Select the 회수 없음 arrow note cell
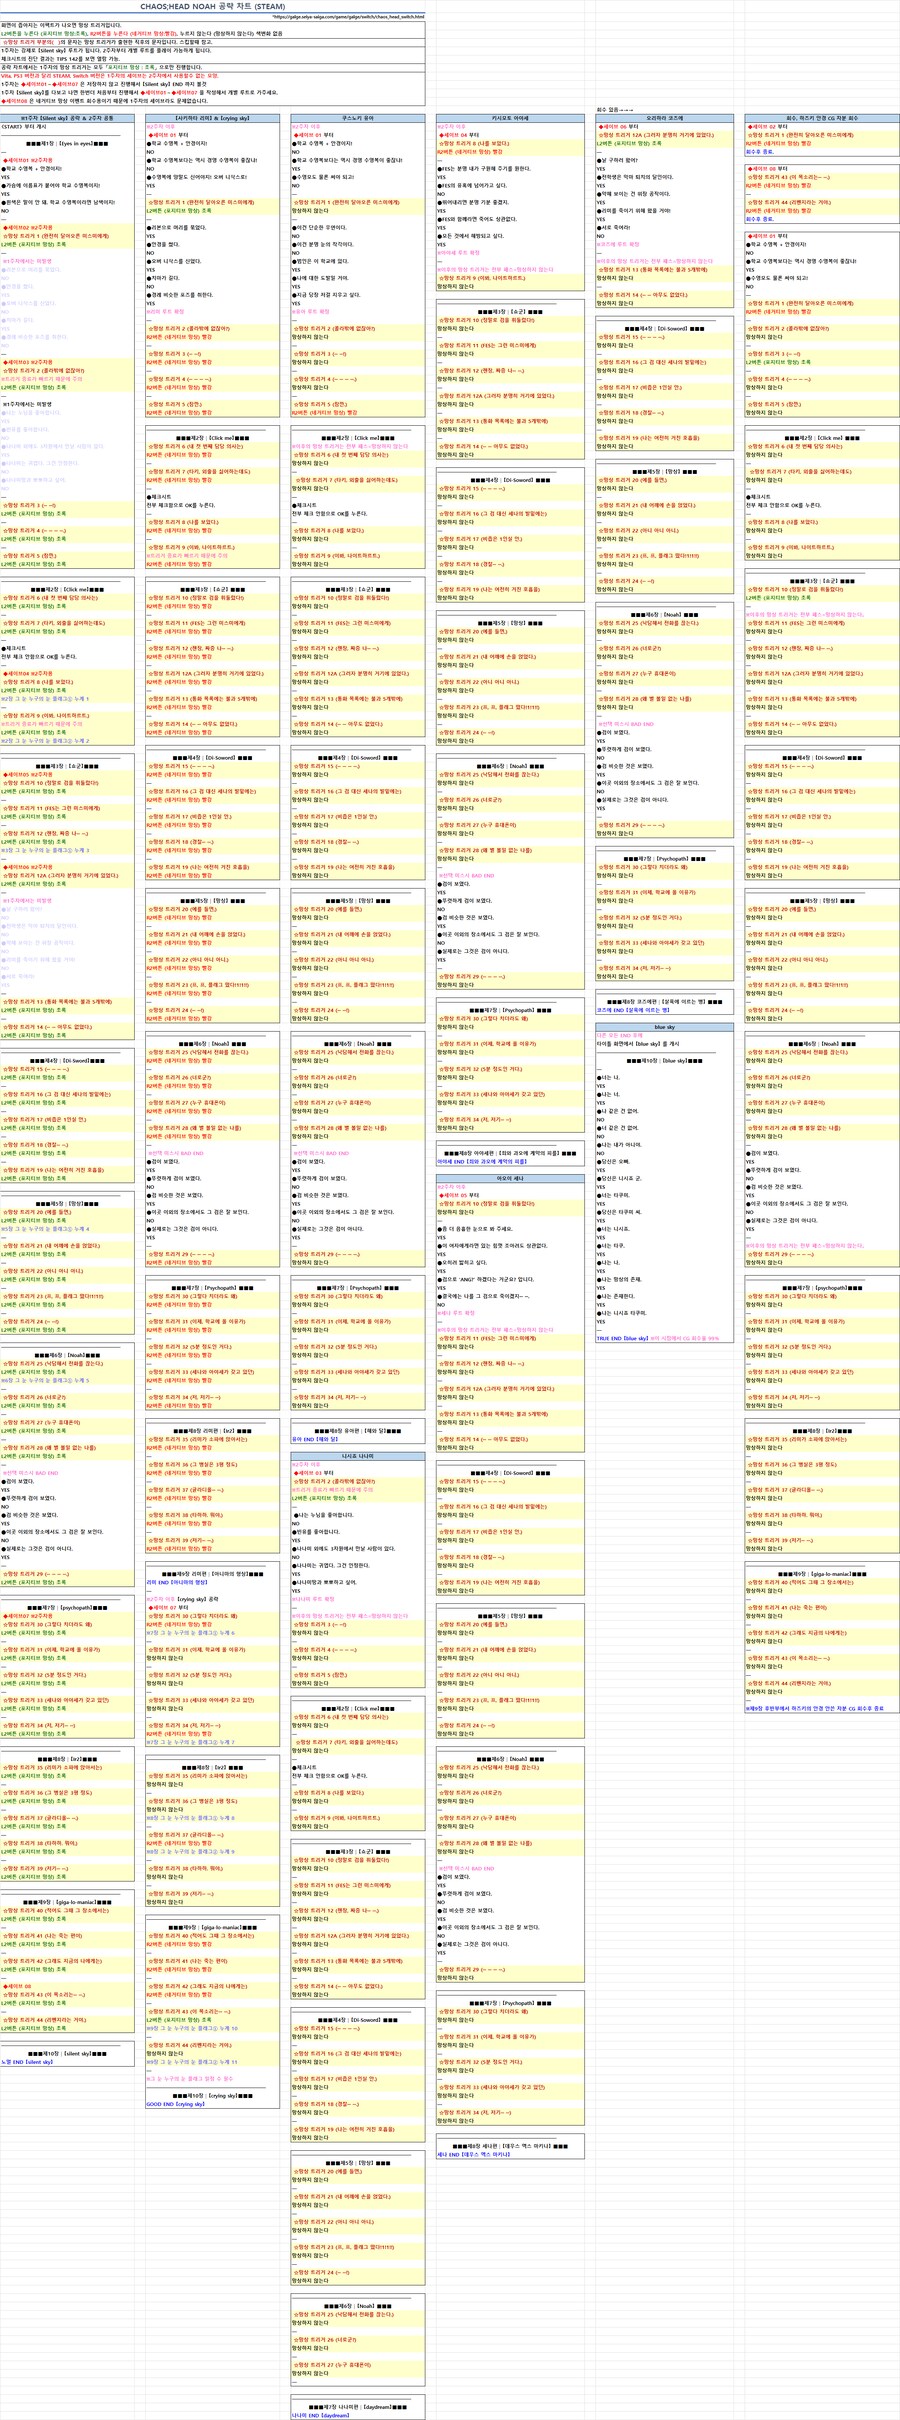 click(614, 109)
